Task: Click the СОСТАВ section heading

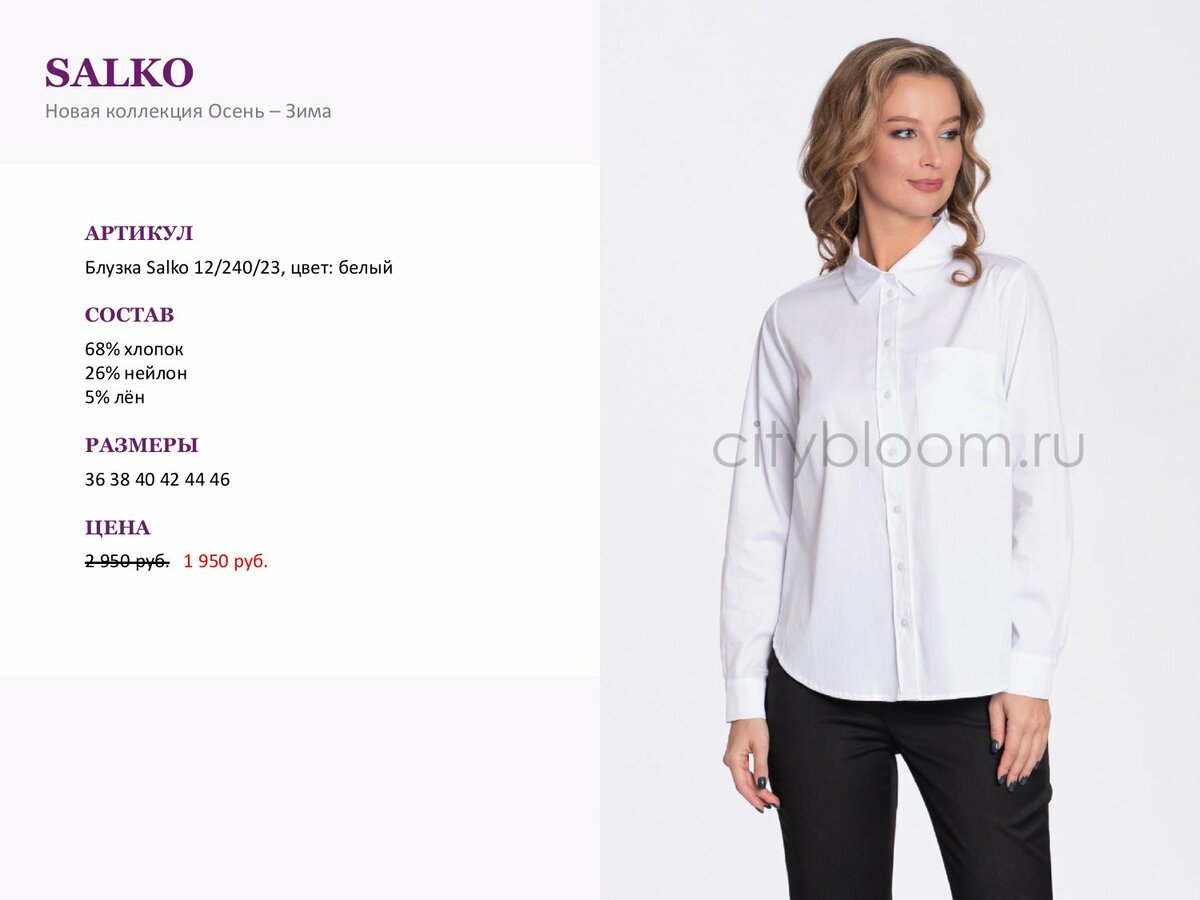Action: pyautogui.click(x=129, y=315)
